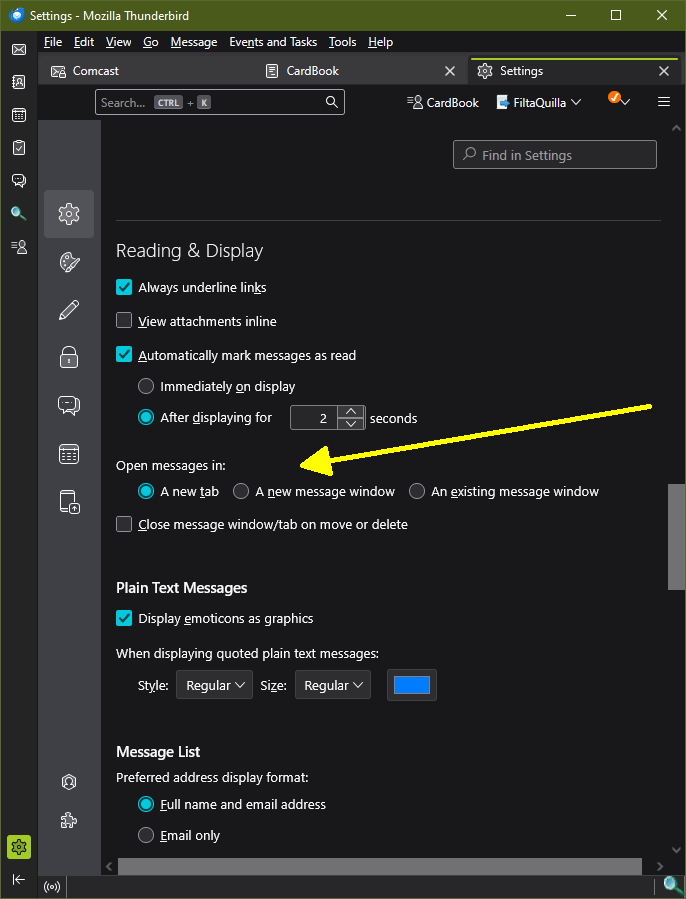Click the CardBook toolbar button

coord(443,102)
